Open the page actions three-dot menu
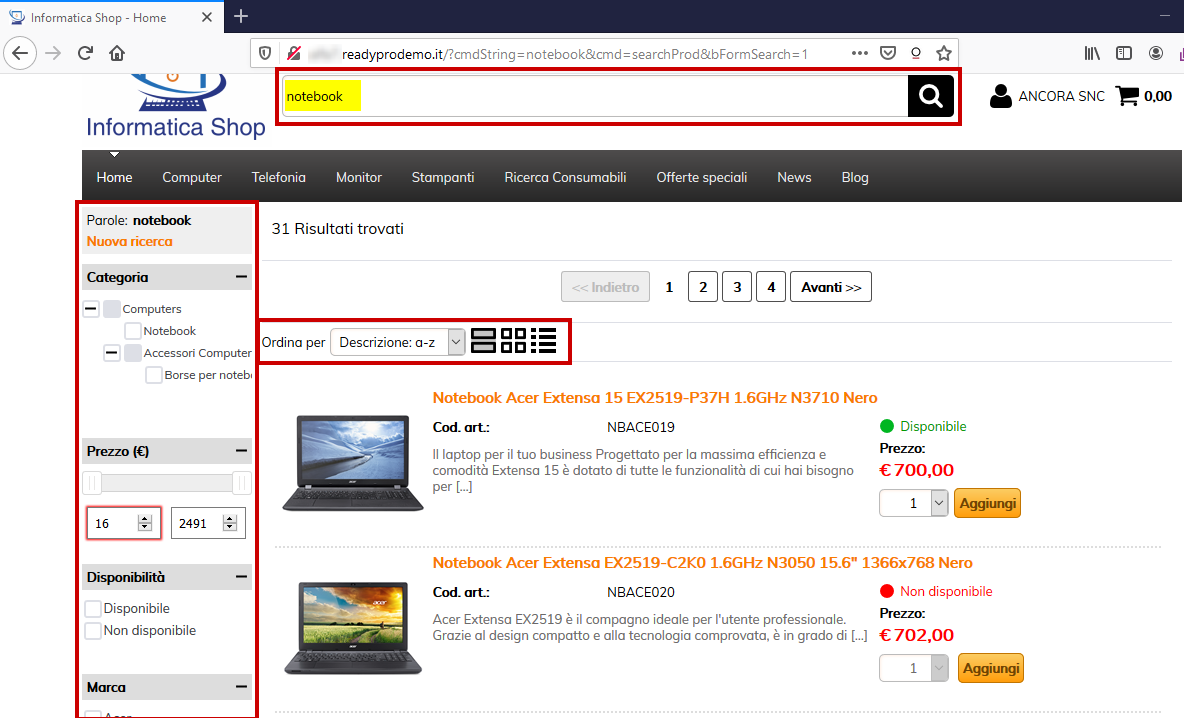1184x718 pixels. (x=859, y=54)
